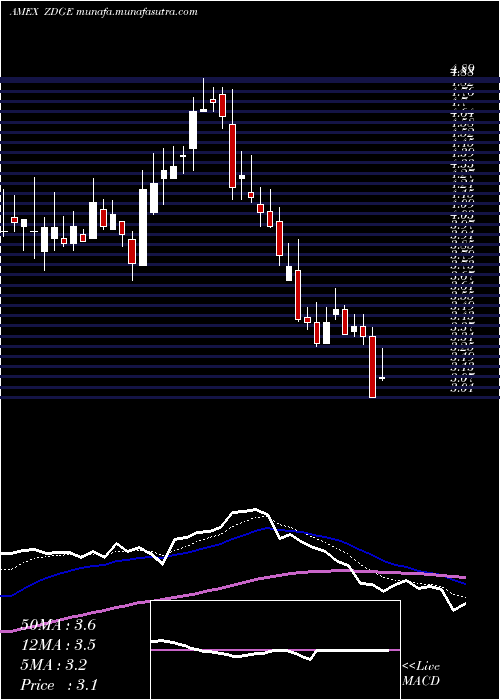Viewport: 500px width, 700px height.
Task: Click the AMEX ZDGE munafasutra.com chart title
Action: [103, 12]
